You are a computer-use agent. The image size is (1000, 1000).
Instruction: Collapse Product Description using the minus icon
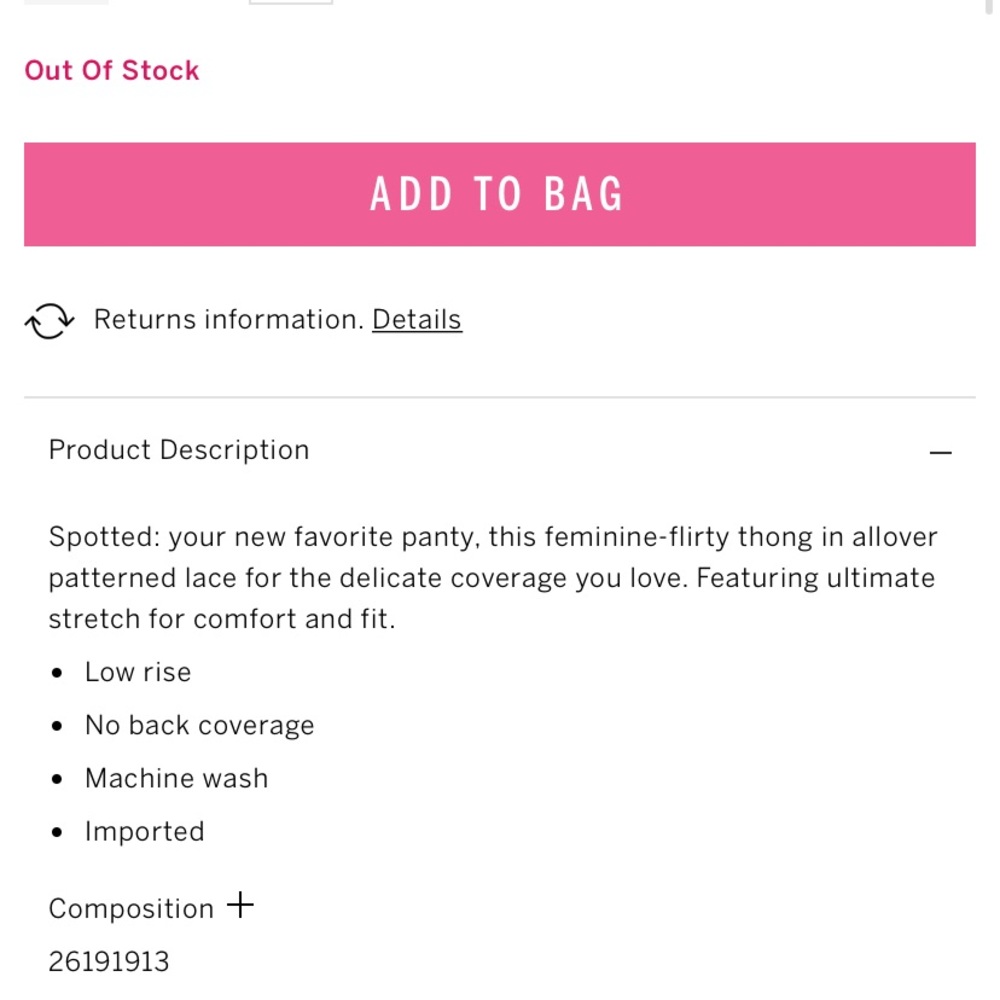click(940, 452)
